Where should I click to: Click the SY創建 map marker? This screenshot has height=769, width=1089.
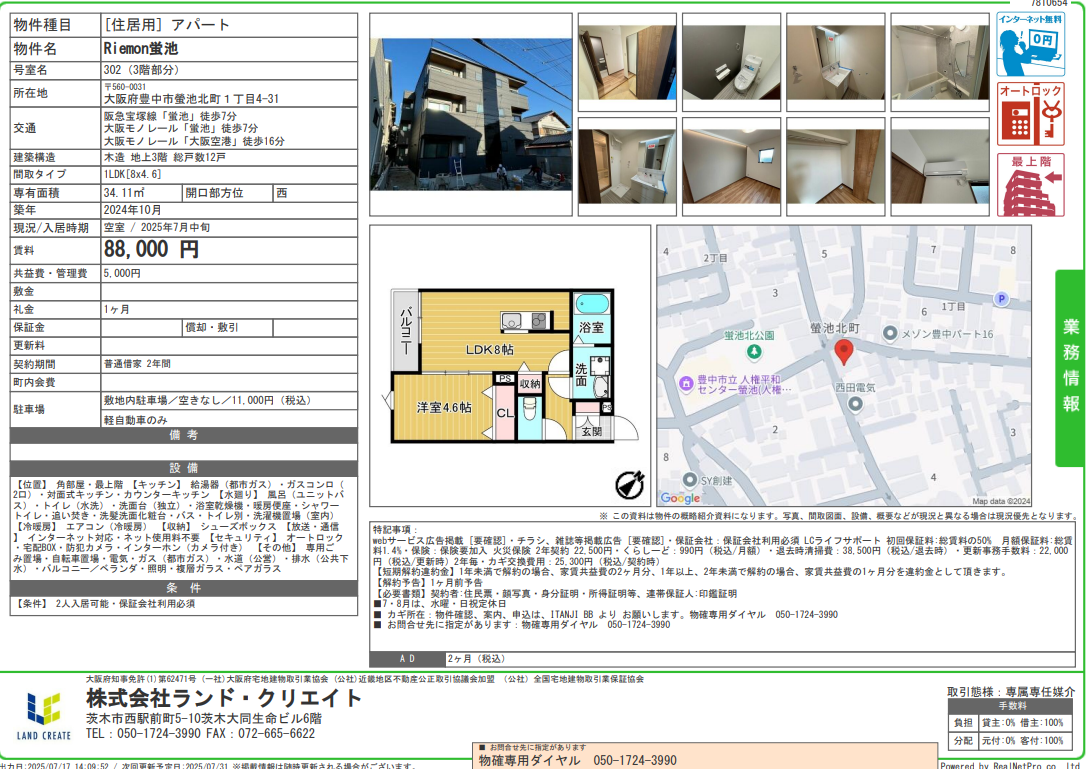pos(689,479)
